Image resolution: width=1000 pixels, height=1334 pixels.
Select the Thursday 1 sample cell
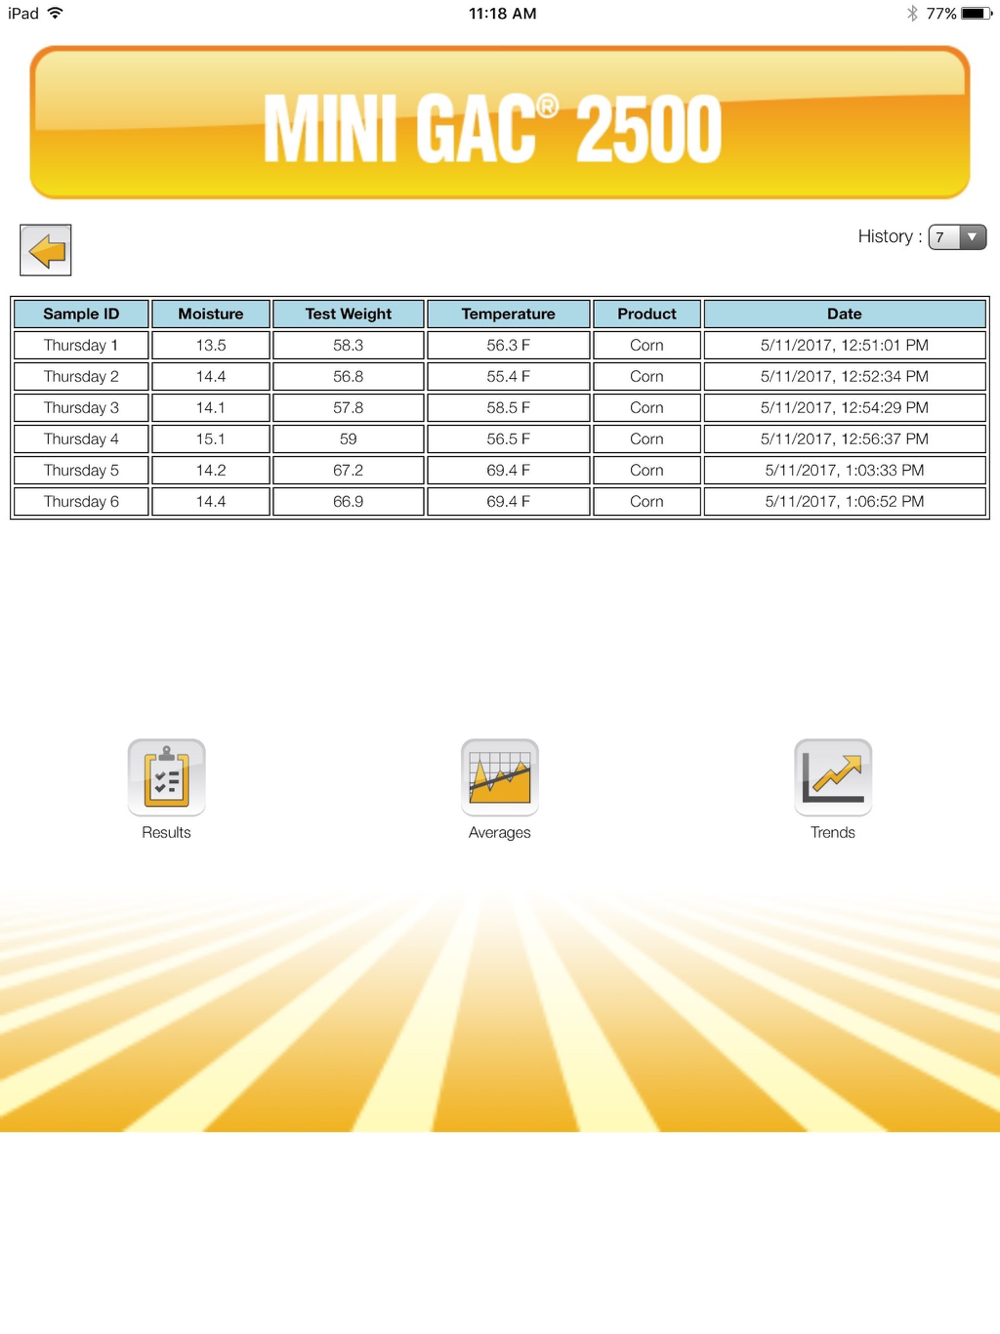[81, 345]
